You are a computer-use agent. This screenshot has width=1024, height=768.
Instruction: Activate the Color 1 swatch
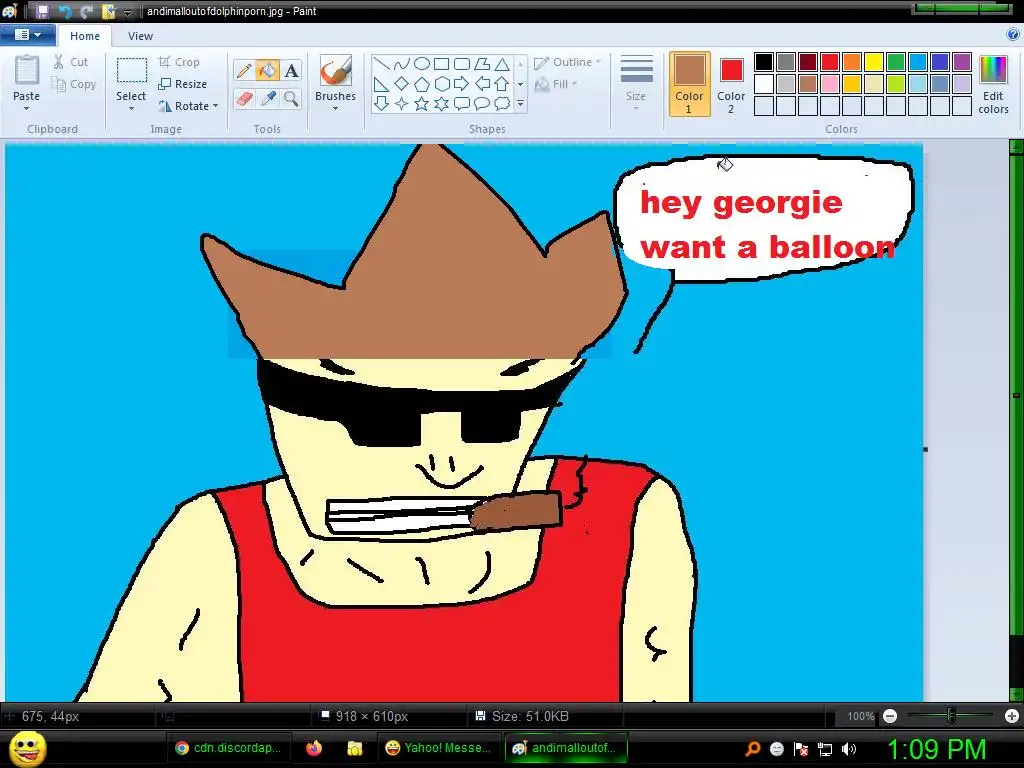(689, 84)
